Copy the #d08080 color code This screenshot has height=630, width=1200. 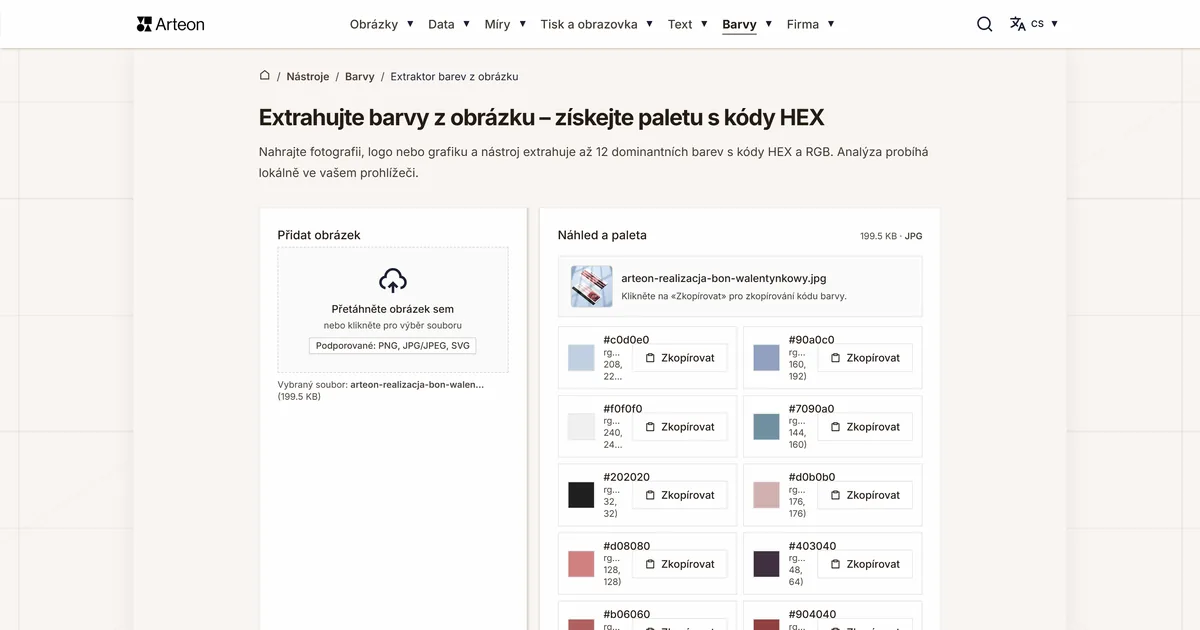click(680, 564)
